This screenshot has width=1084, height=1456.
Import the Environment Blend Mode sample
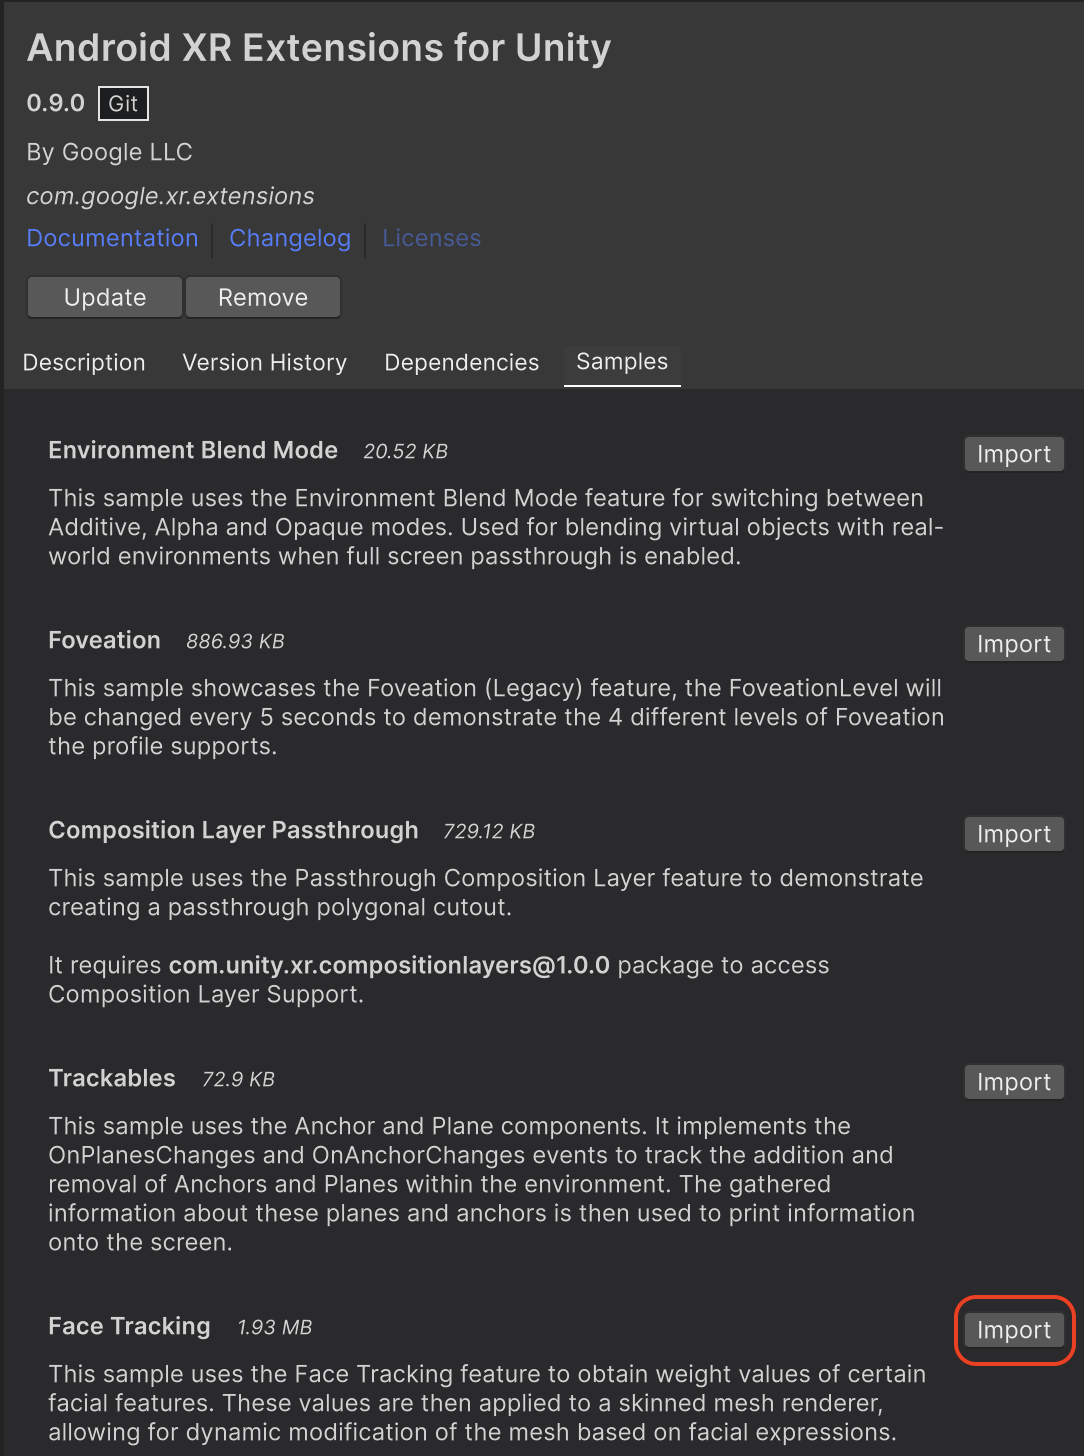[x=1013, y=453]
